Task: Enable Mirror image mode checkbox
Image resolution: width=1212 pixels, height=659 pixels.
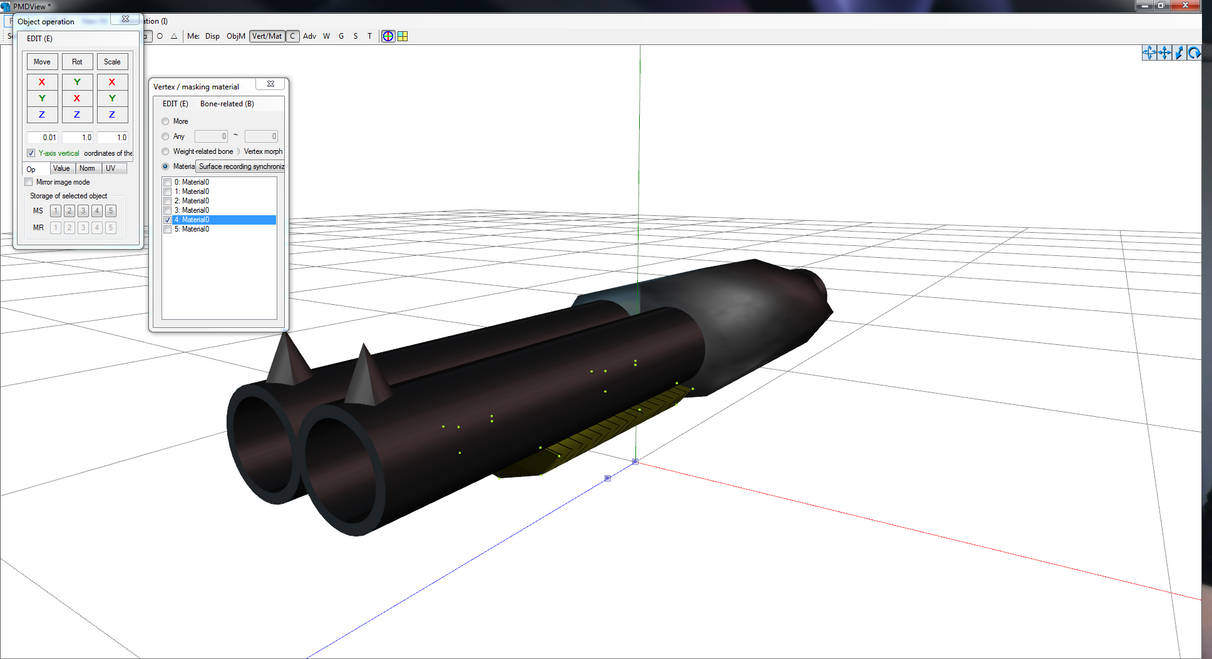Action: [30, 182]
